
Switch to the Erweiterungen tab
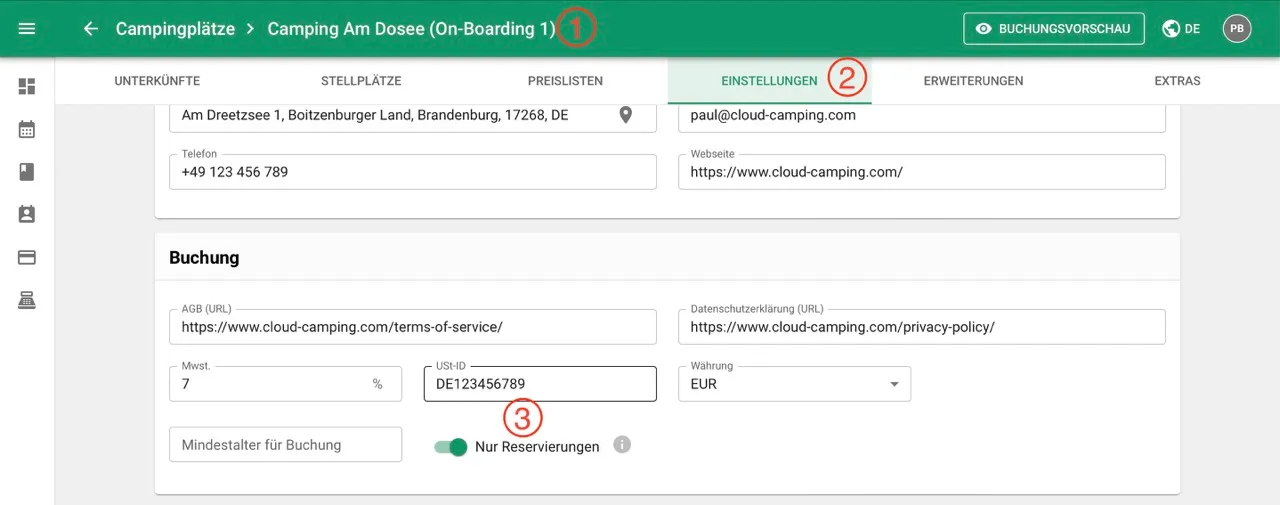pyautogui.click(x=973, y=81)
